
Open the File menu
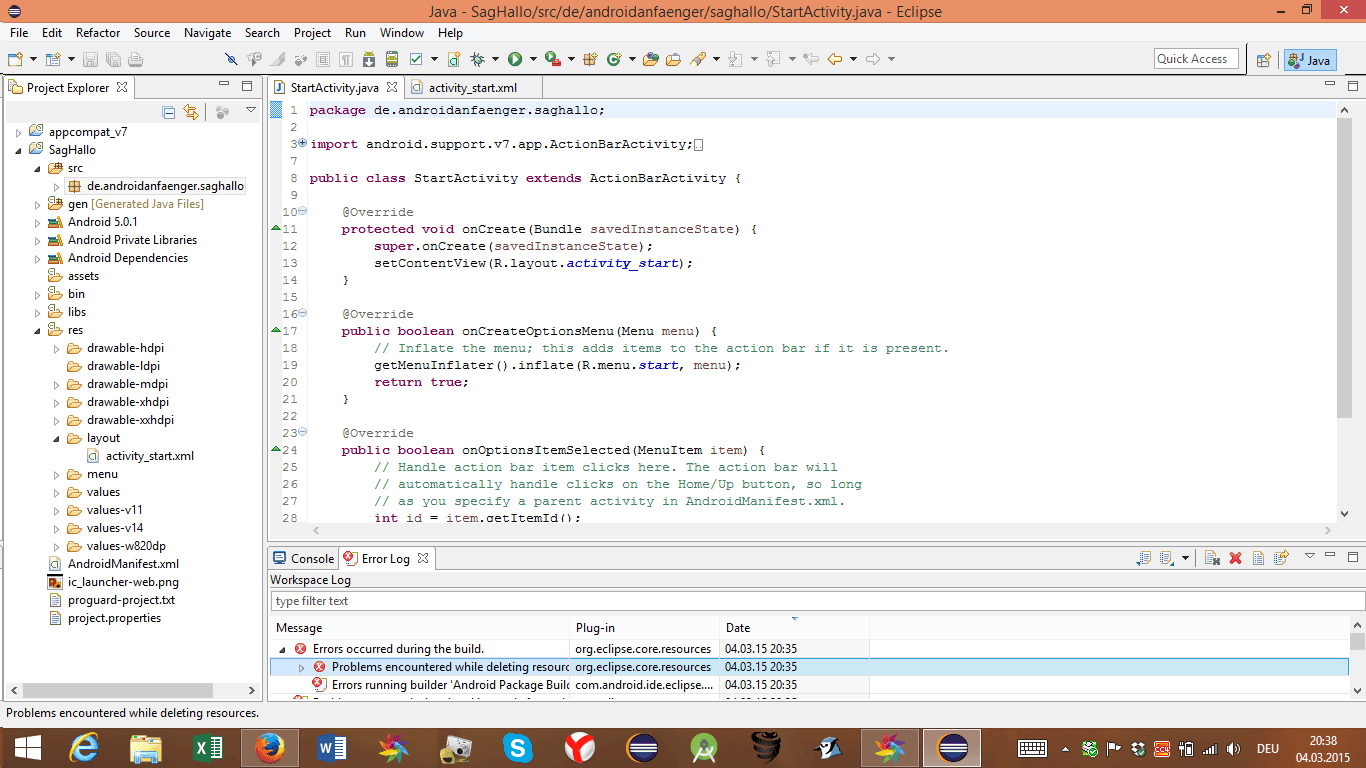(19, 33)
